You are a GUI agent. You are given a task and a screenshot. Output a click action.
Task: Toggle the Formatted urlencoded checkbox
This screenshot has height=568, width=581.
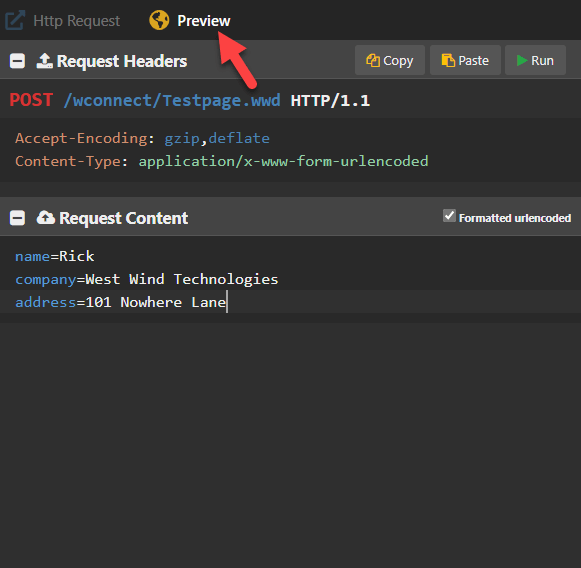click(449, 216)
